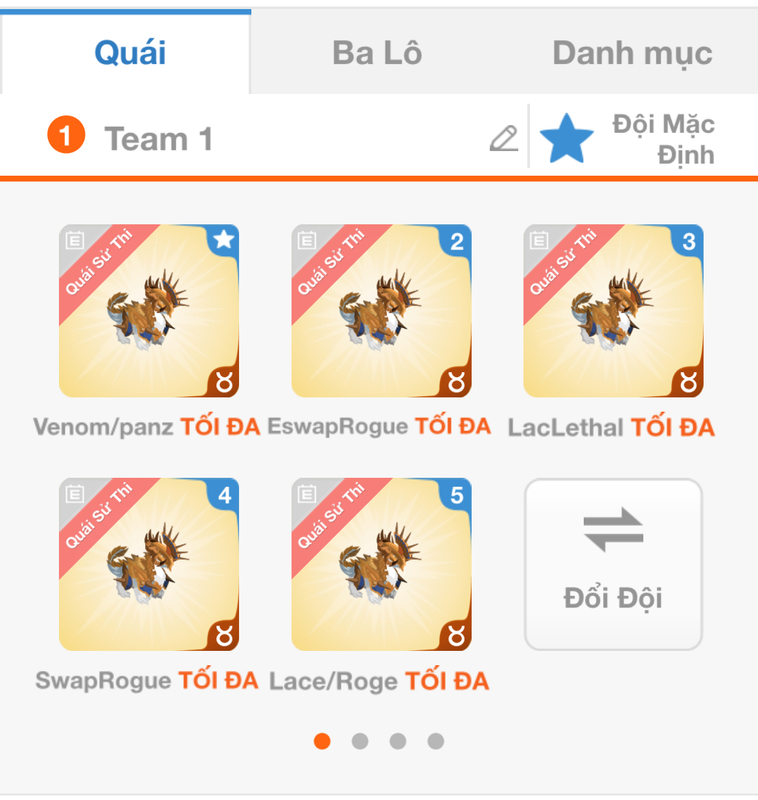The width and height of the screenshot is (758, 800).
Task: Open the notes icon on Venom/panz card
Action: [x=75, y=240]
